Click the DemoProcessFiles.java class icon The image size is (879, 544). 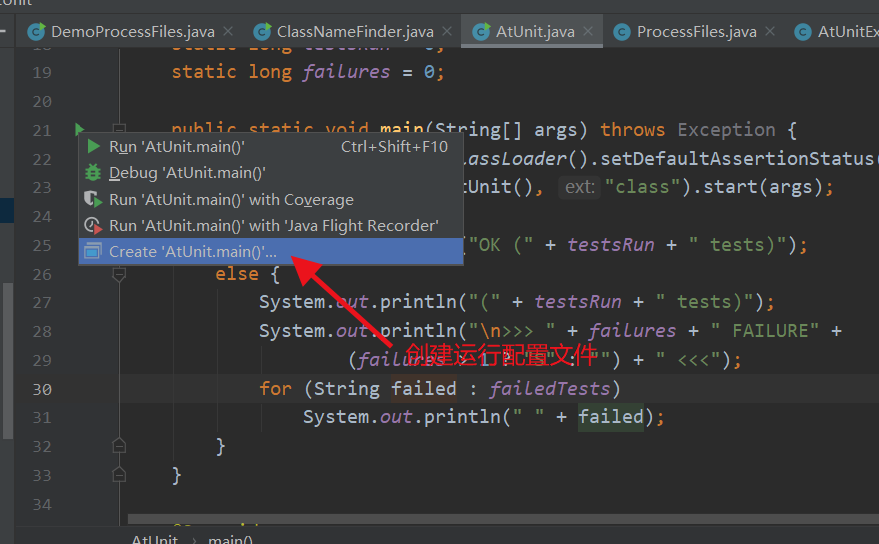(x=36, y=32)
